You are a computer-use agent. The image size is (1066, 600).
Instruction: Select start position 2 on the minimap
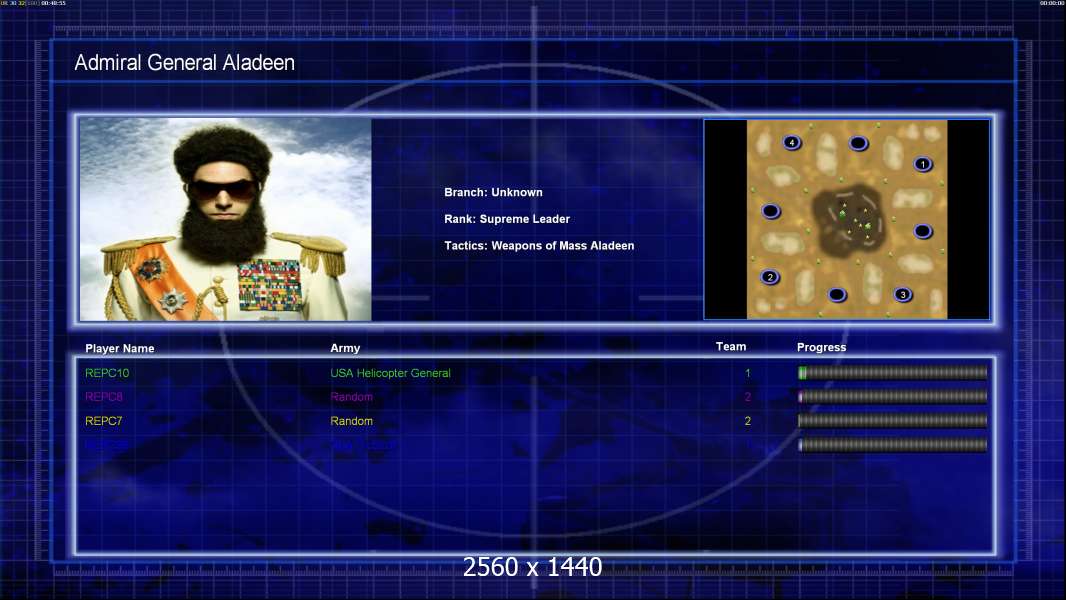pyautogui.click(x=770, y=277)
